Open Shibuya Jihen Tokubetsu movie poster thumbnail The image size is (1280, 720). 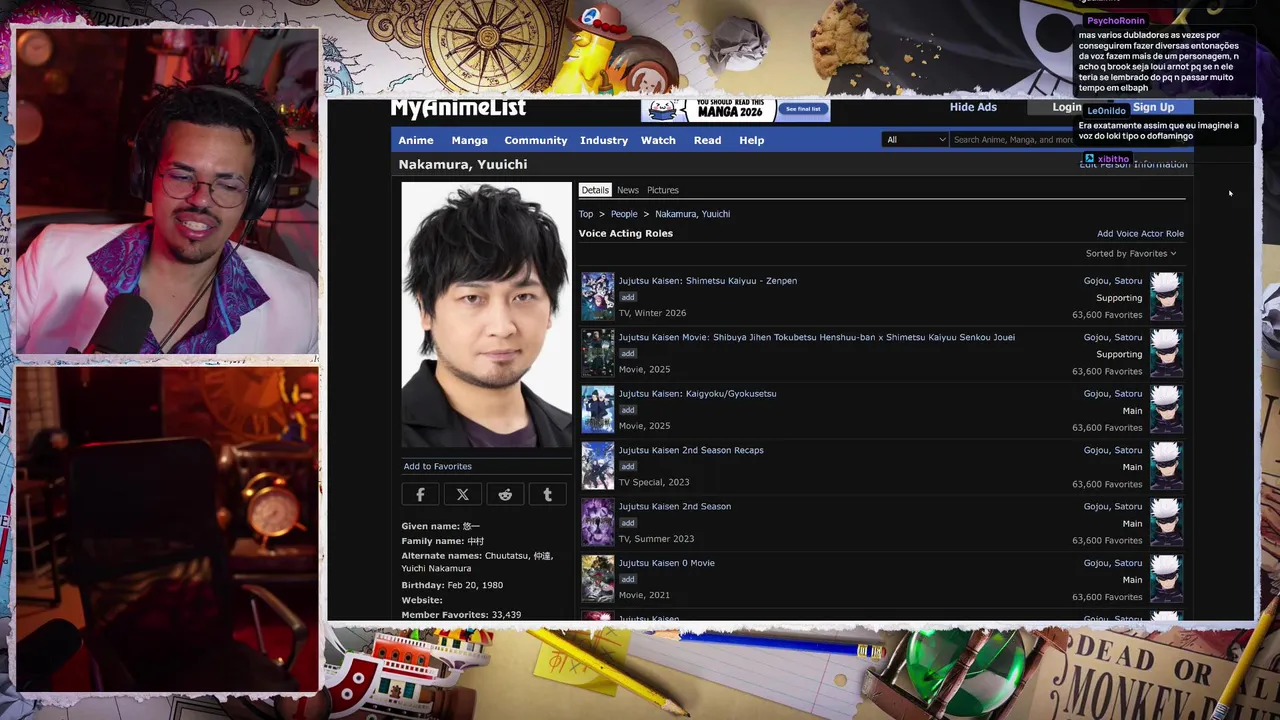point(598,353)
